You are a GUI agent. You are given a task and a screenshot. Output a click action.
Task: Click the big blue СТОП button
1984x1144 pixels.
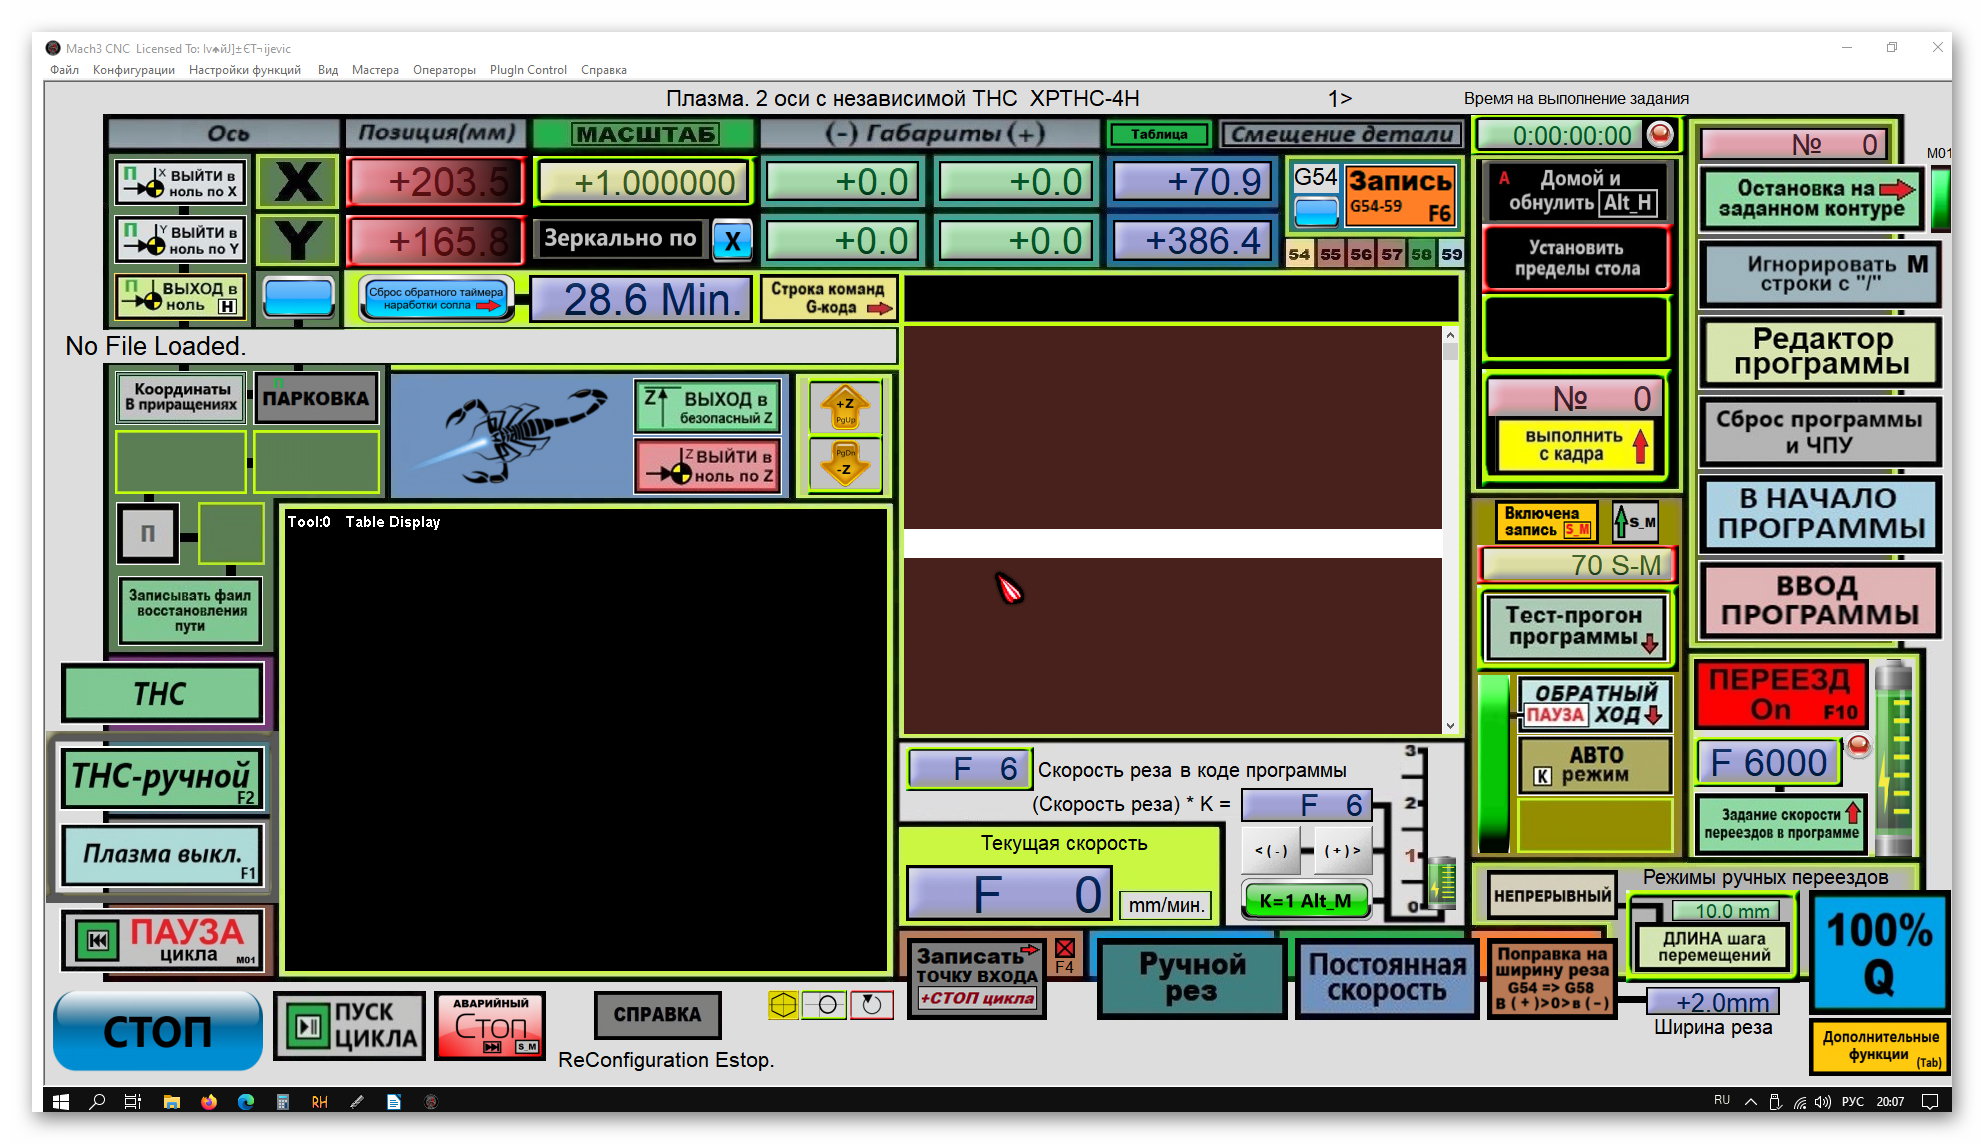pos(157,1031)
